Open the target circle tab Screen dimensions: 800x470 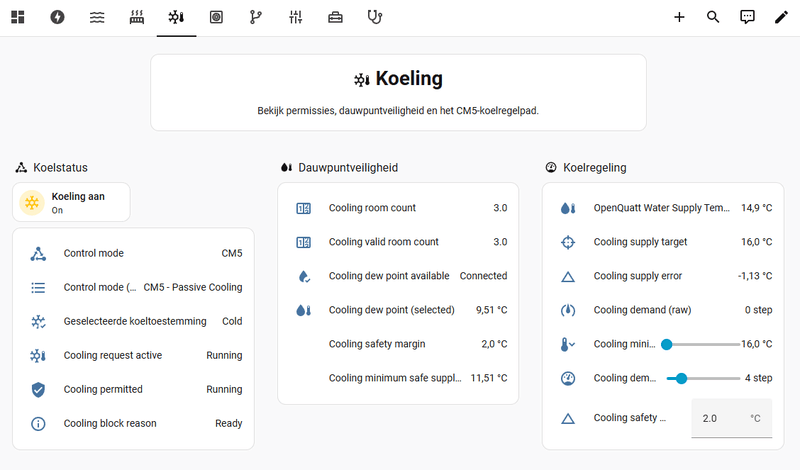[x=216, y=17]
